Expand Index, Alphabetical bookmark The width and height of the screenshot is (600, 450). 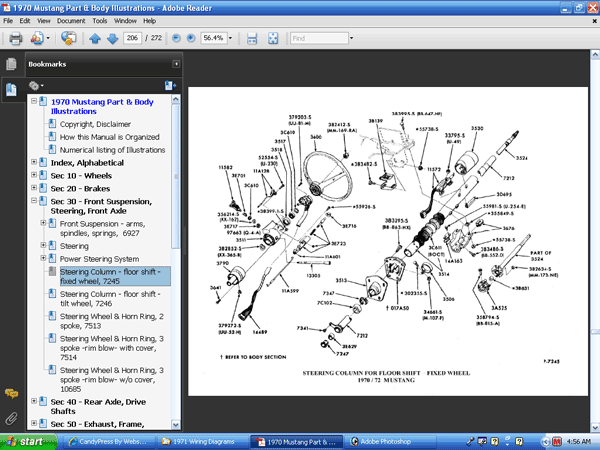point(34,162)
